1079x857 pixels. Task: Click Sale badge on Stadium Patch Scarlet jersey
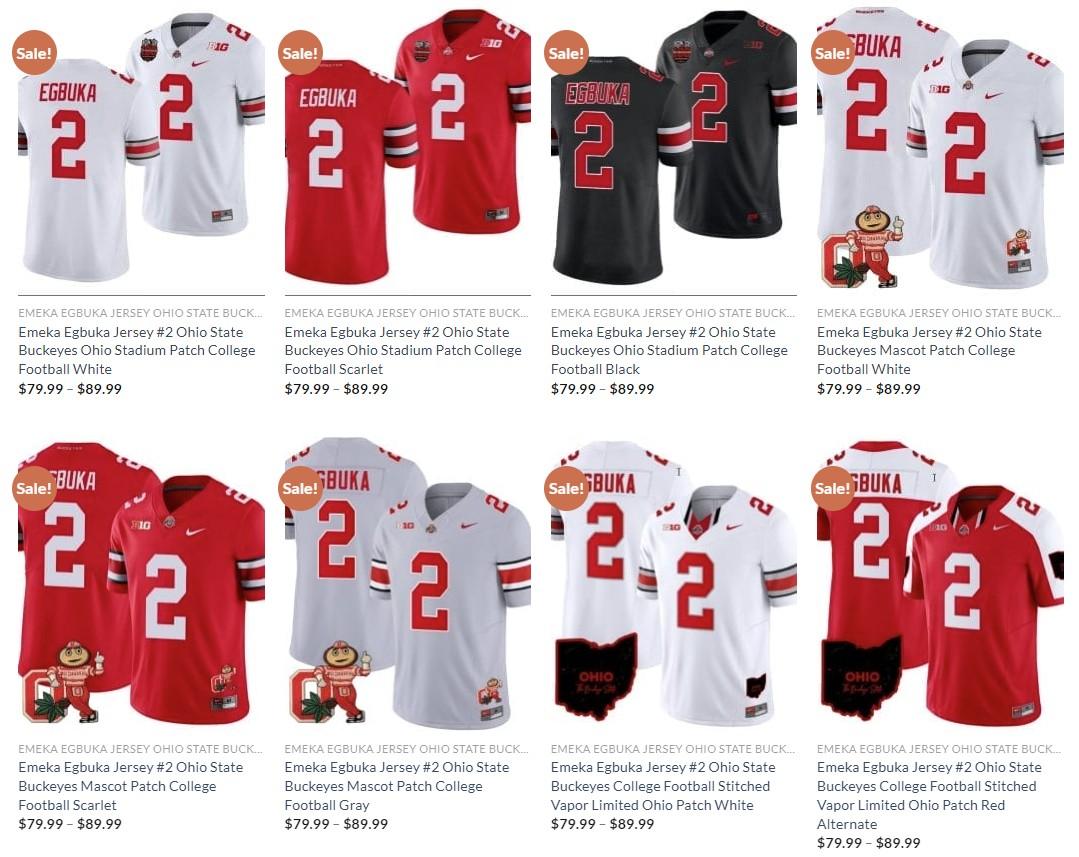pyautogui.click(x=300, y=52)
